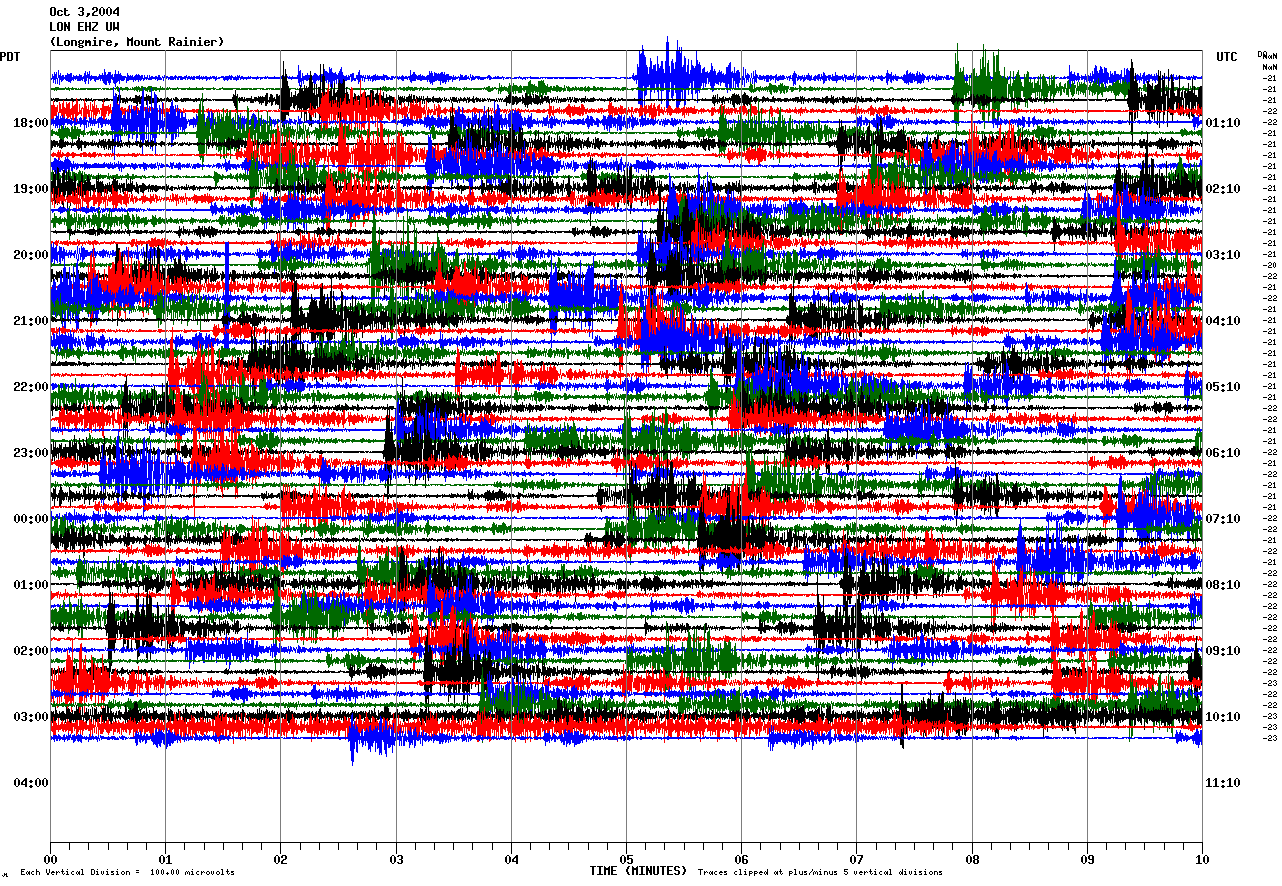Viewport: 1282px width, 886px height.
Task: Select the 01:00 PDT time label
Action: 30,585
